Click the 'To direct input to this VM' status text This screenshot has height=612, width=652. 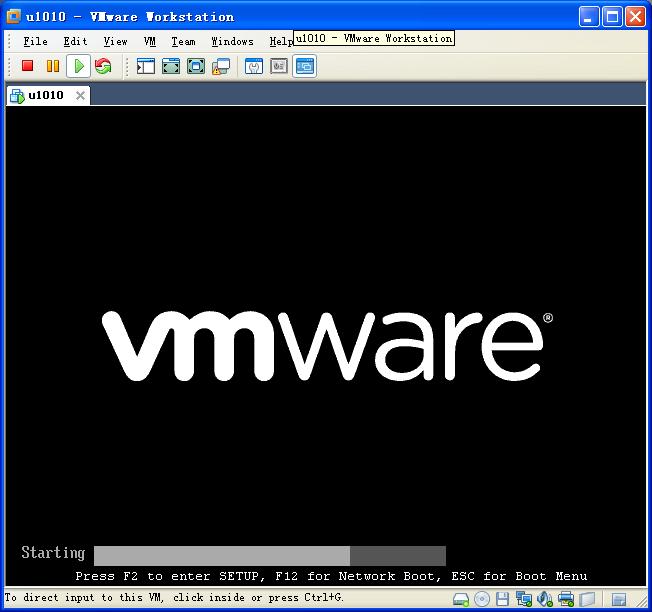click(174, 597)
